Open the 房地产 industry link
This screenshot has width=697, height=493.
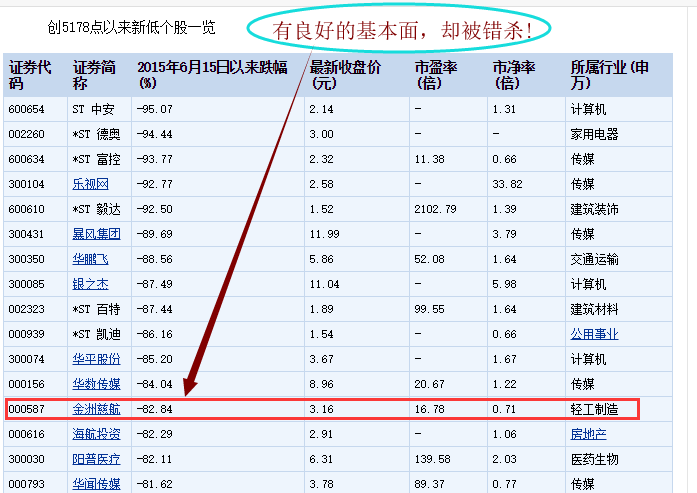tap(589, 434)
